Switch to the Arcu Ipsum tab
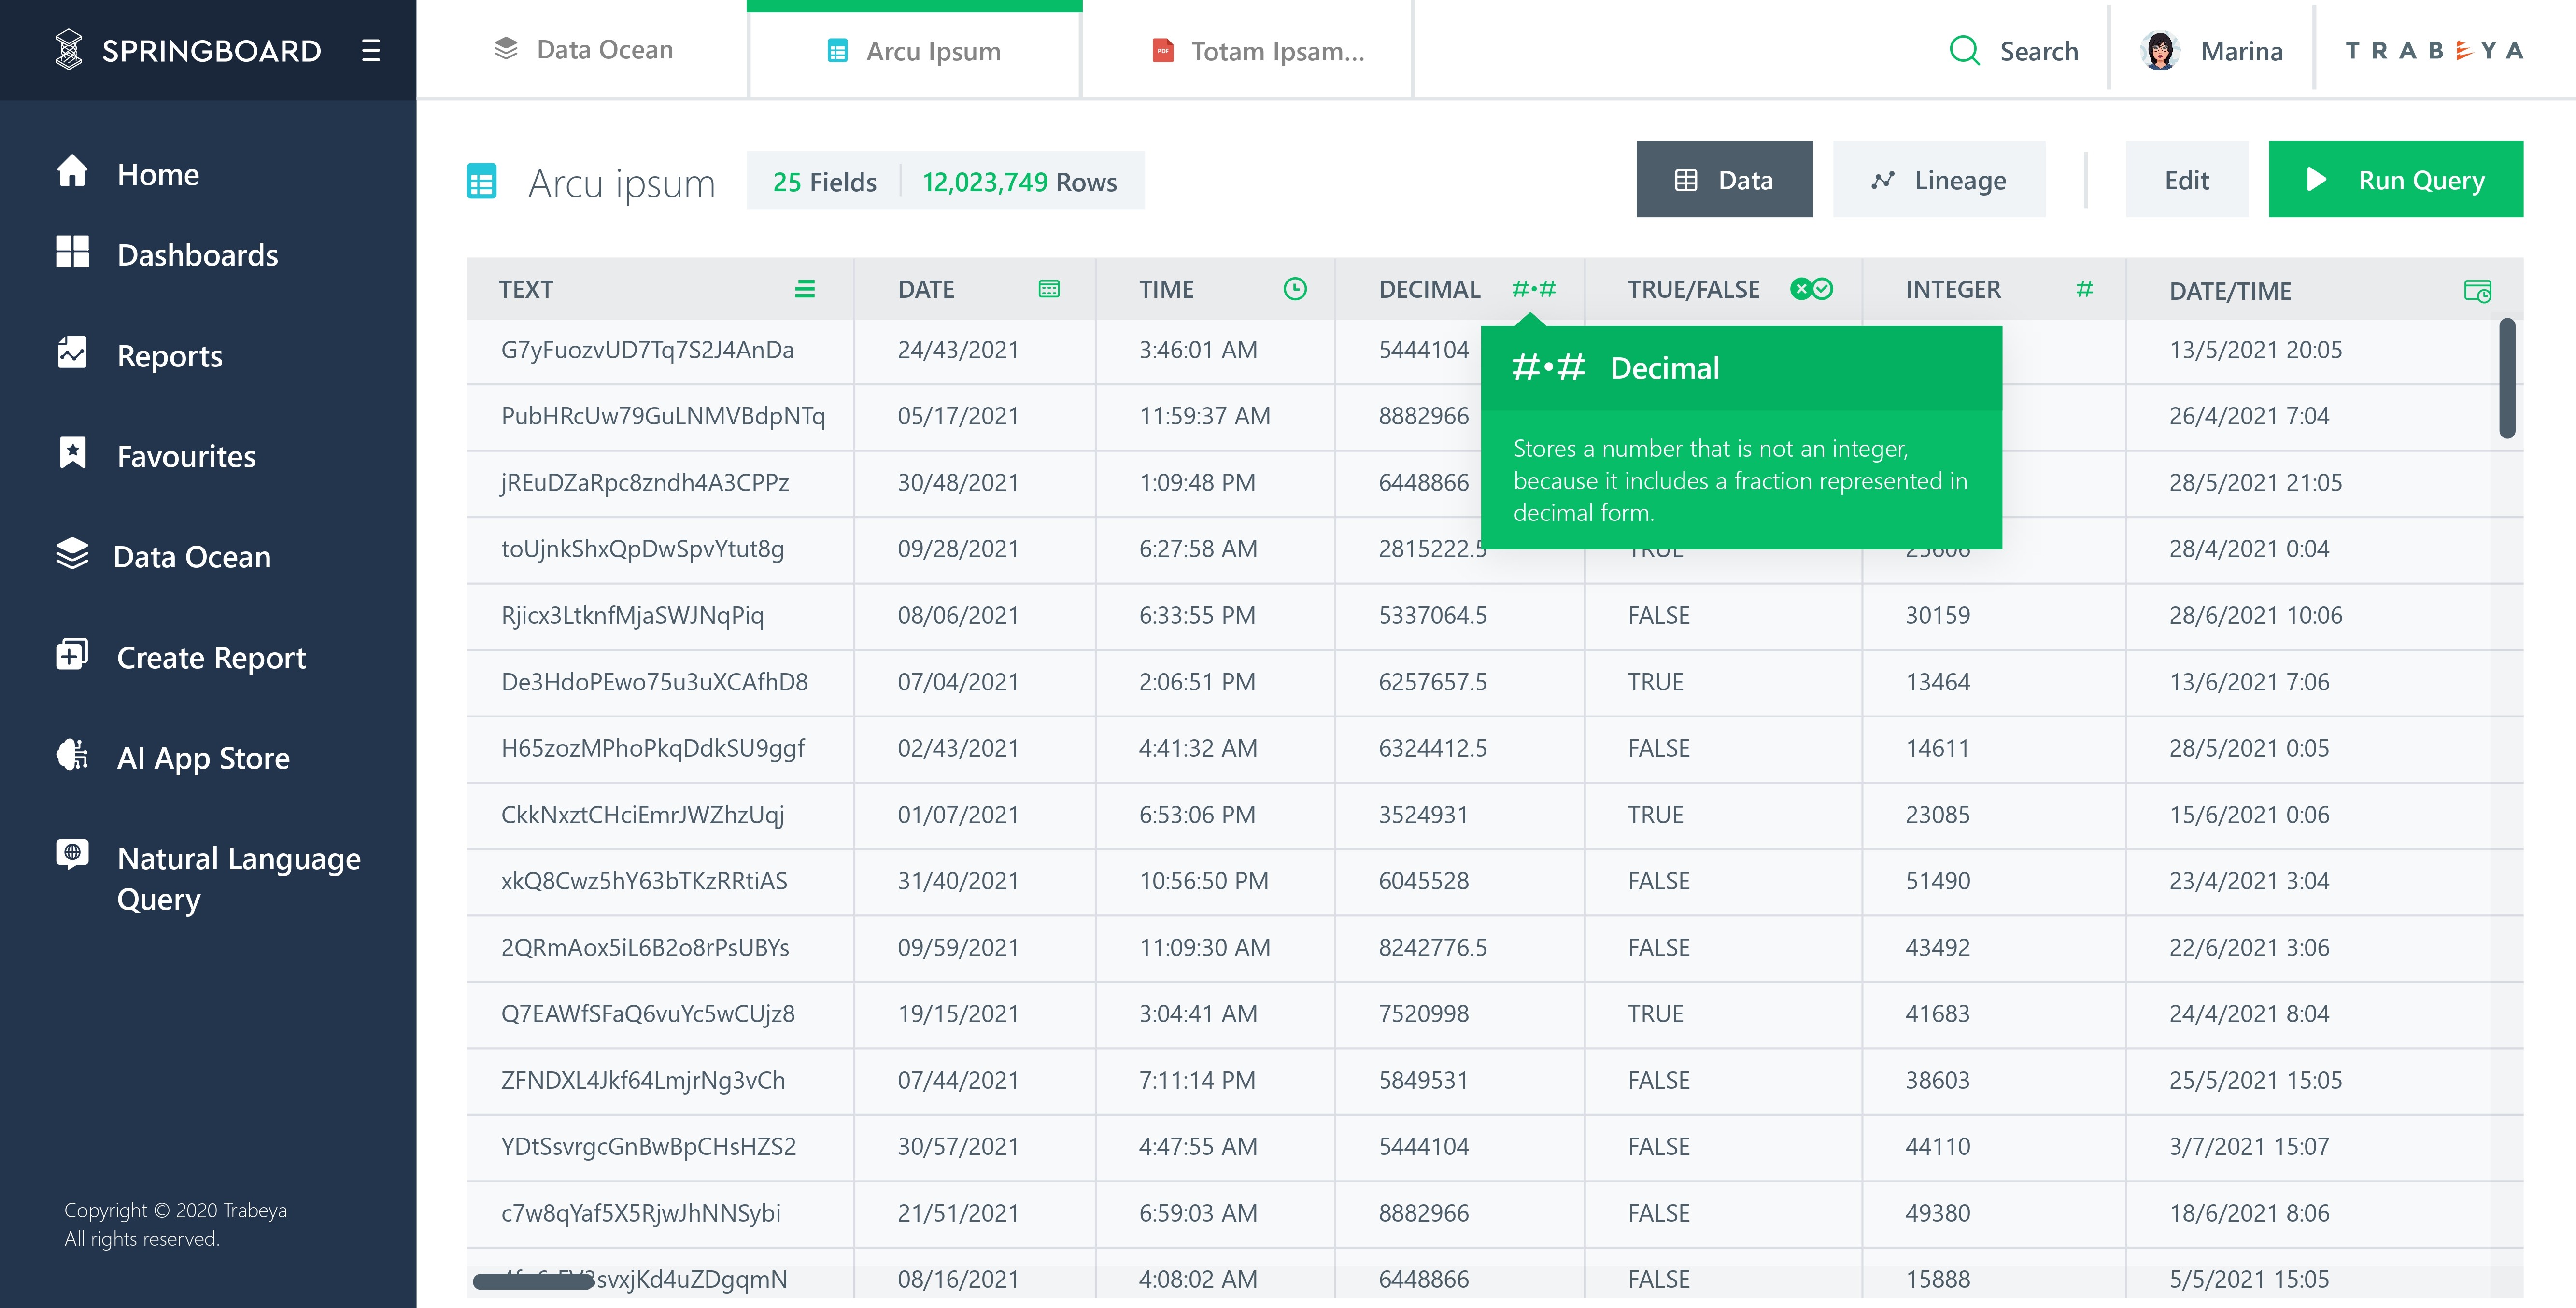The width and height of the screenshot is (2576, 1308). (914, 49)
